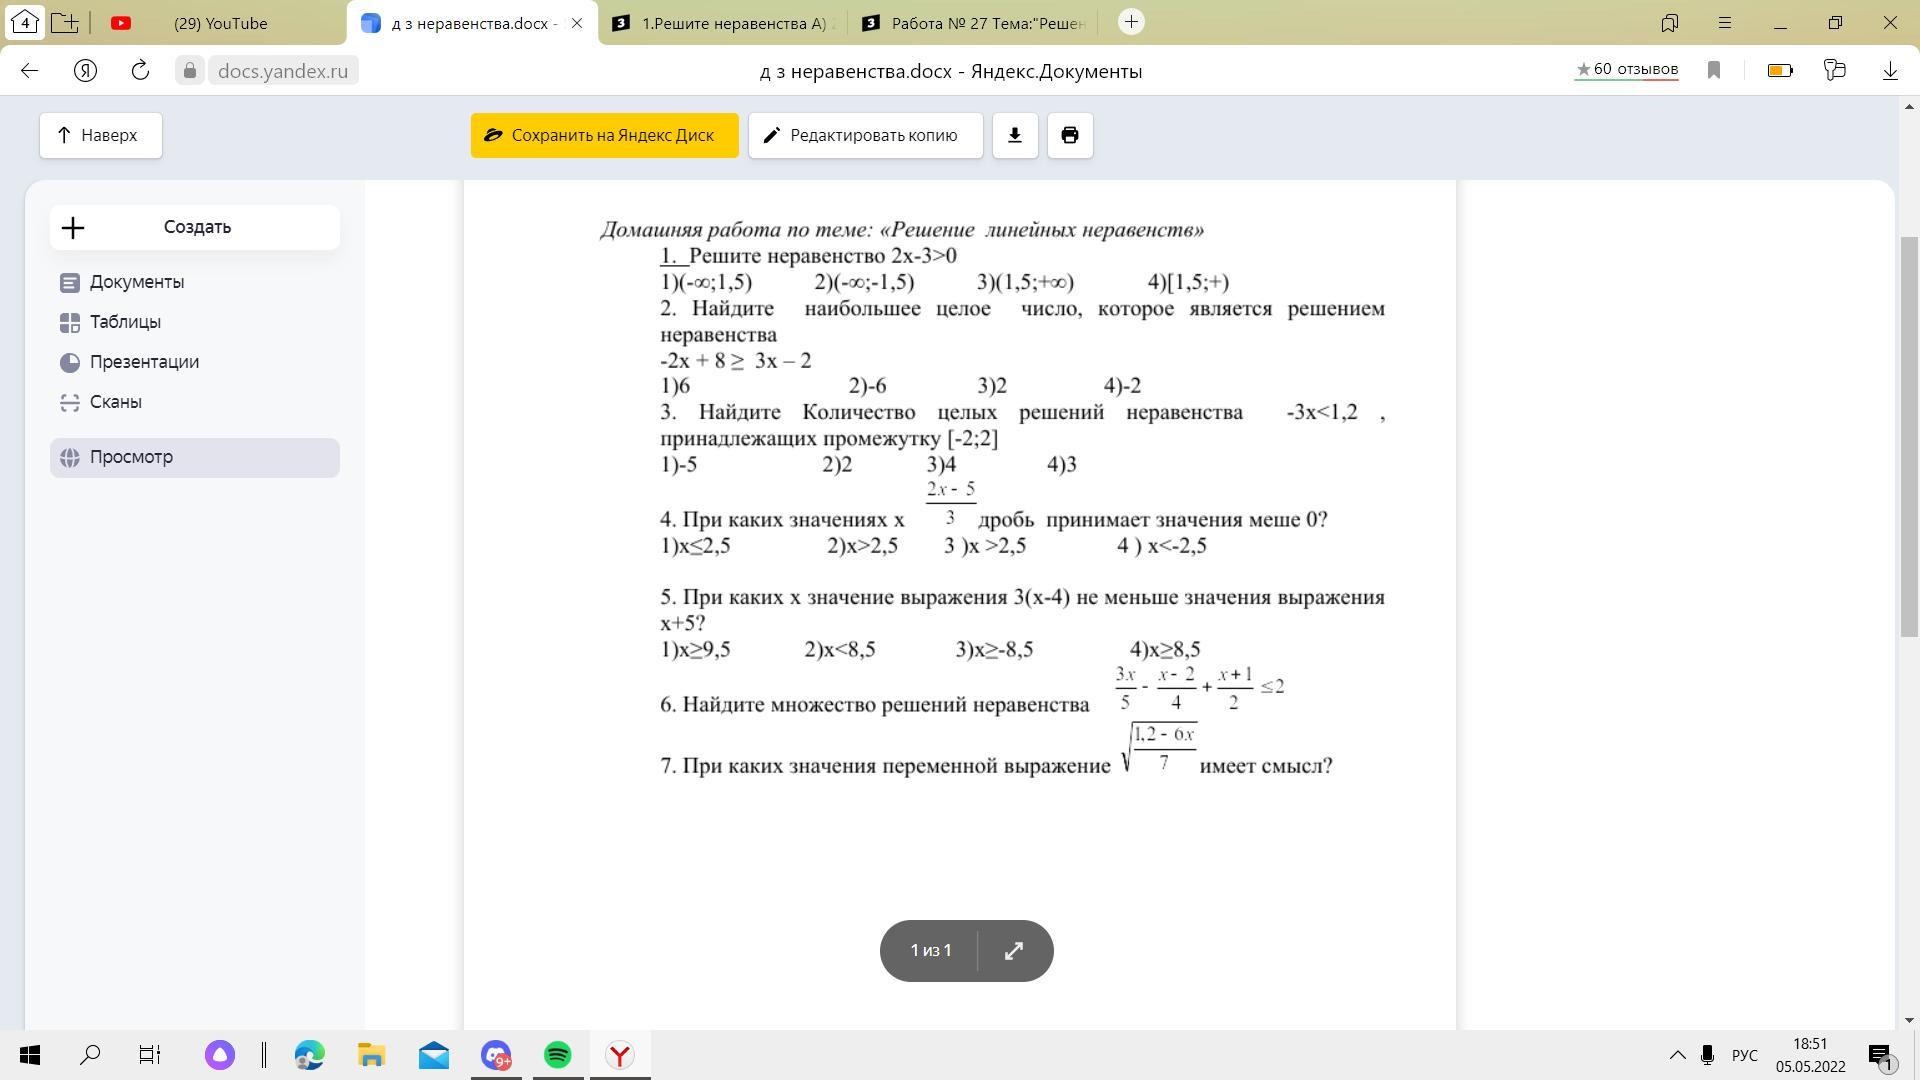
Task: Click Редактировать копию button
Action: [865, 135]
